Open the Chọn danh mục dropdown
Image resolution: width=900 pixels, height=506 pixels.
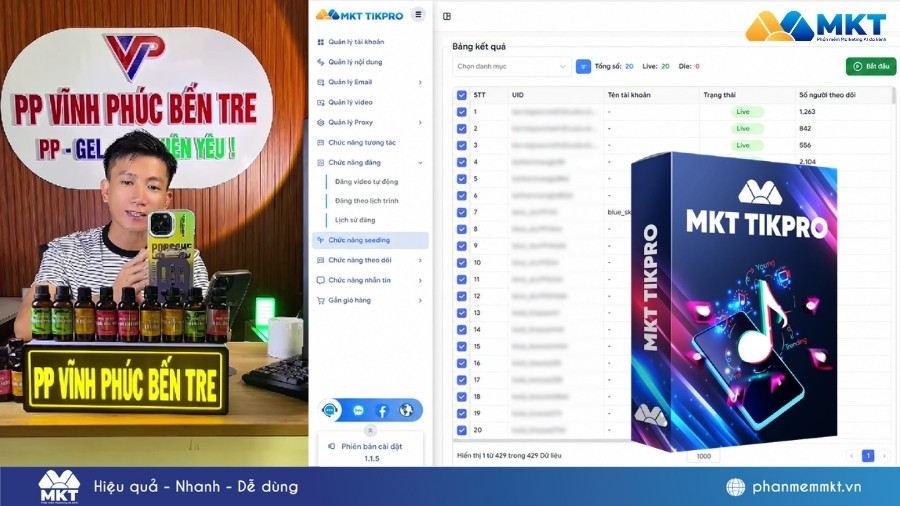511,67
